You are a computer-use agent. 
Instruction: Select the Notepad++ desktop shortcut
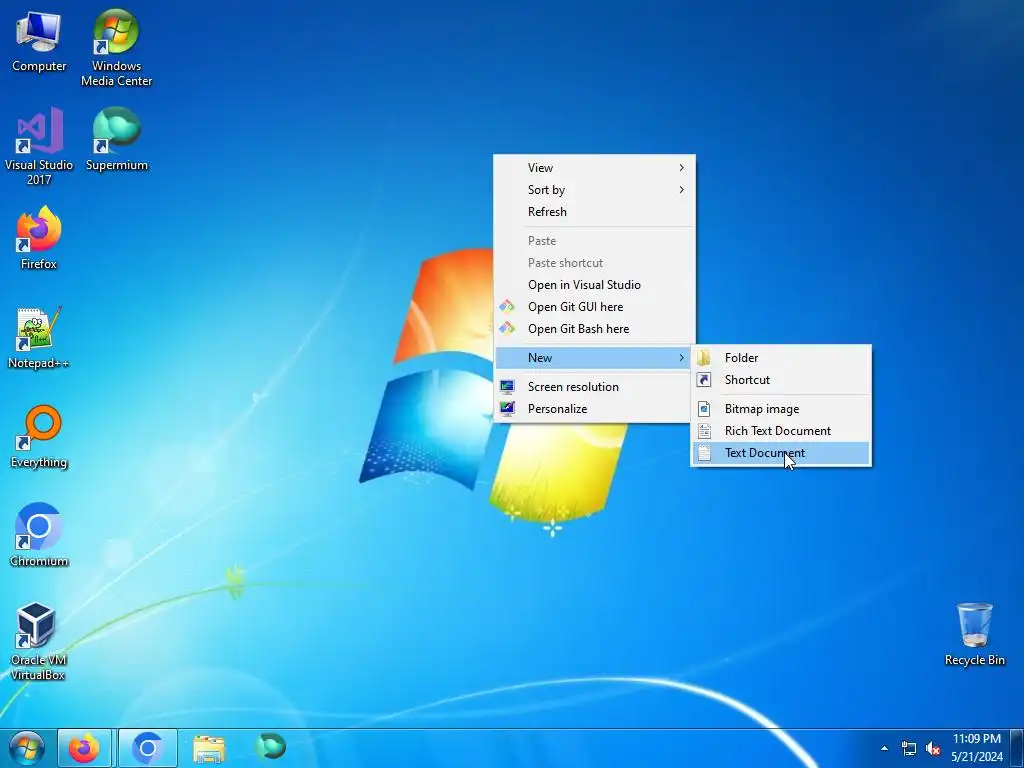(39, 337)
